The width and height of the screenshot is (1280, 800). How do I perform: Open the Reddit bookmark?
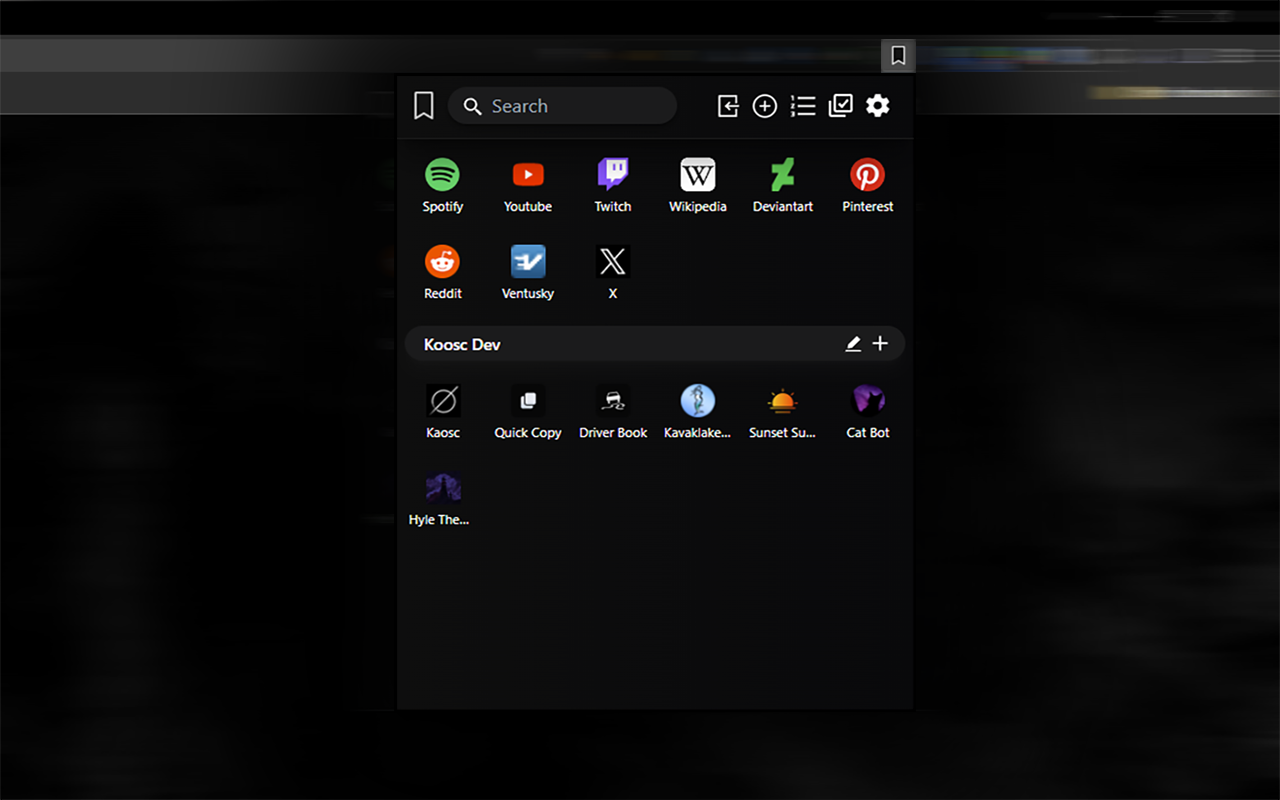442,272
